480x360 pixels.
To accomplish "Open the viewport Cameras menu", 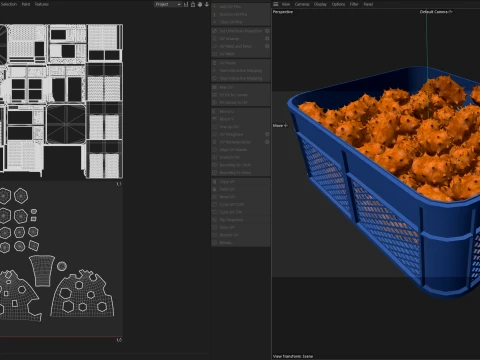I will pyautogui.click(x=302, y=4).
